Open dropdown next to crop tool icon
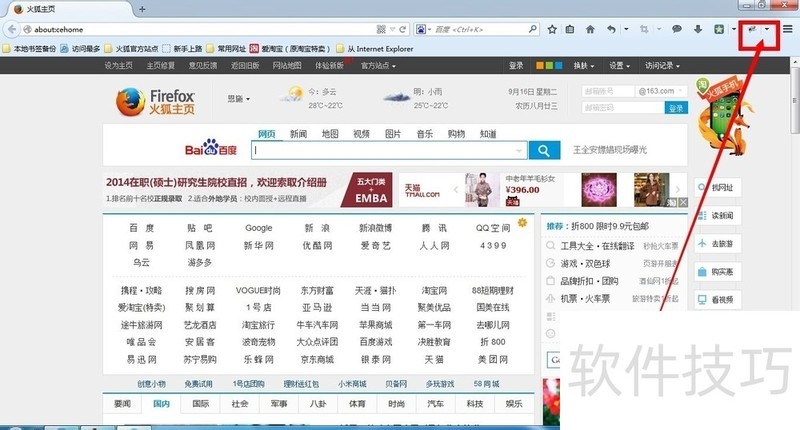 658,29
